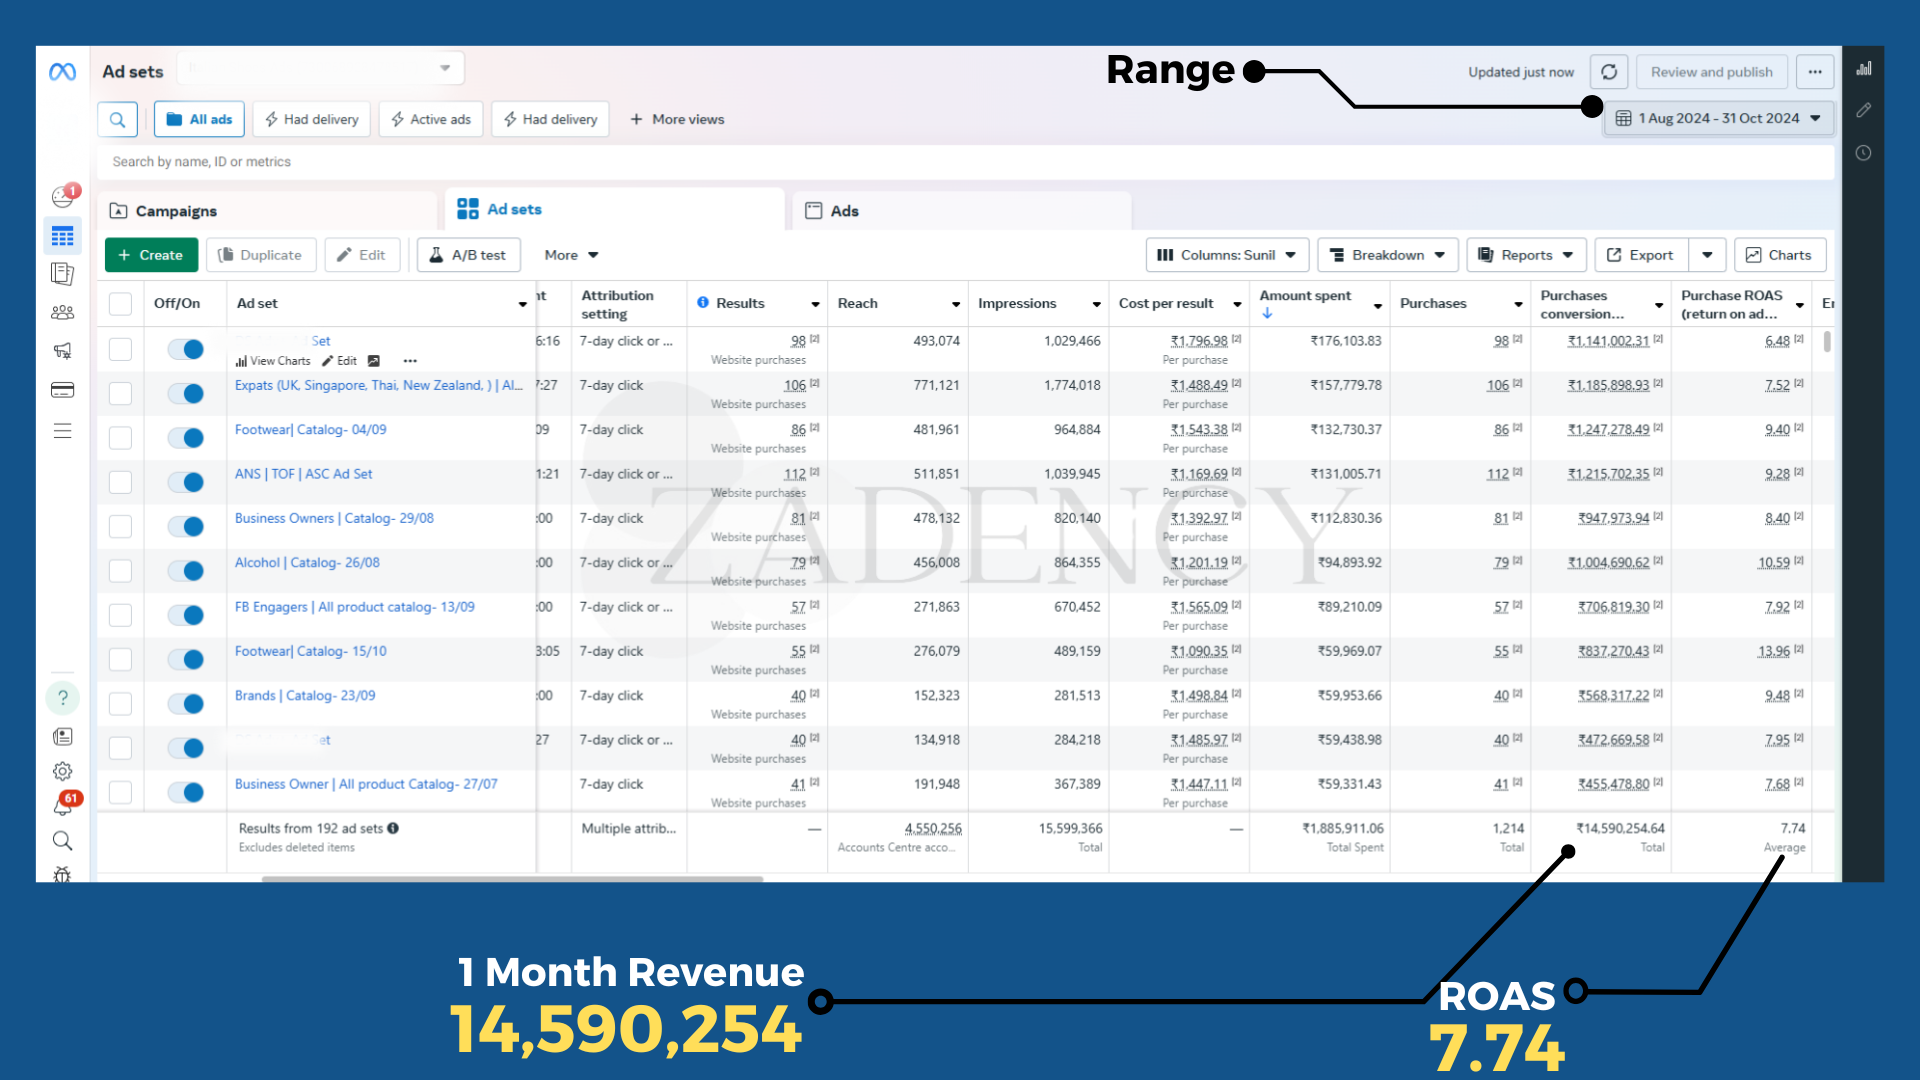Open the three-dots menu beside Review and publish
This screenshot has width=1920, height=1080.
point(1815,72)
